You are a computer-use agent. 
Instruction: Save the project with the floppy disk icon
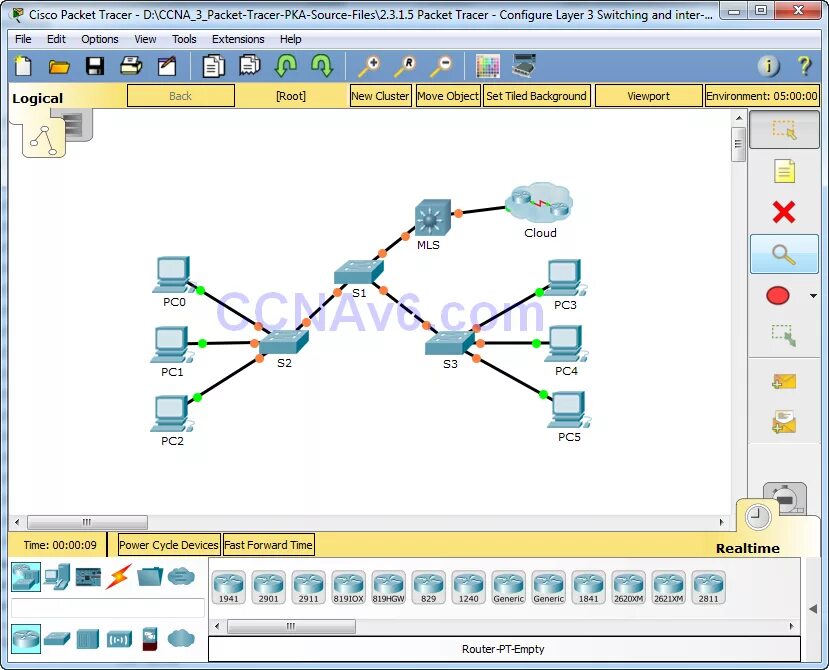pos(95,67)
